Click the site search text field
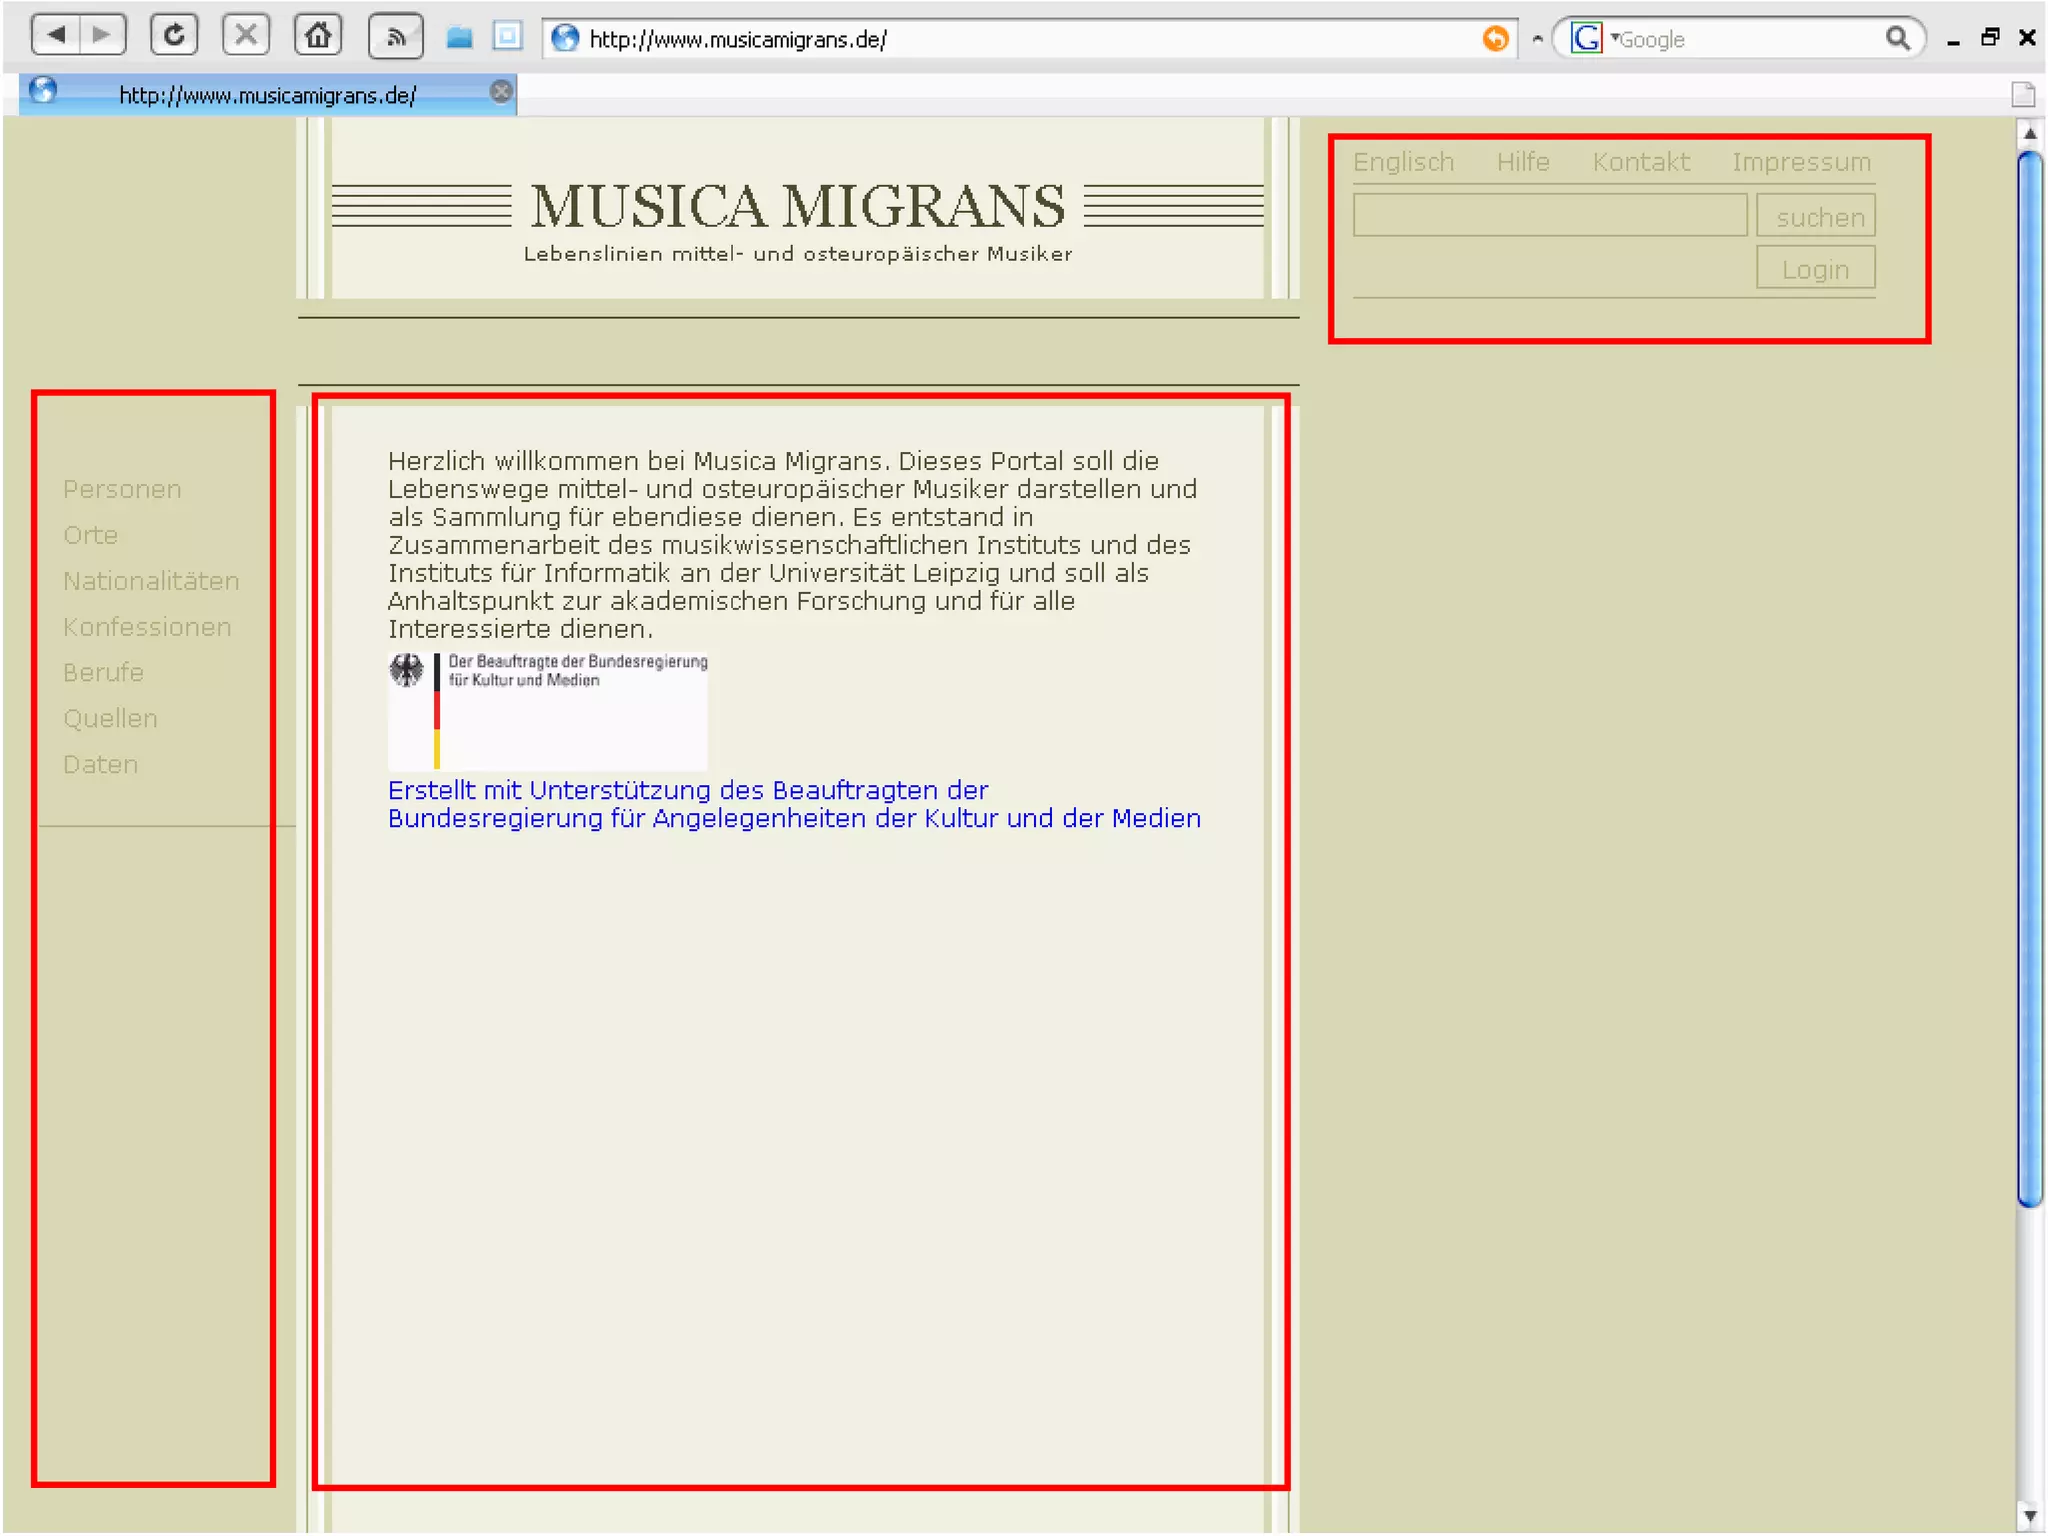 pyautogui.click(x=1549, y=216)
